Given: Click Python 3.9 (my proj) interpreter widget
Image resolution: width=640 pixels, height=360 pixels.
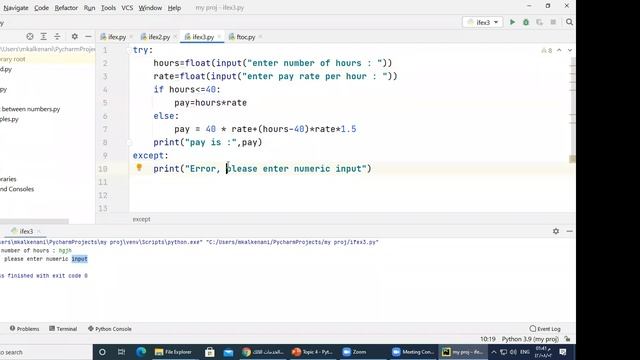Looking at the screenshot, I should tap(530, 339).
